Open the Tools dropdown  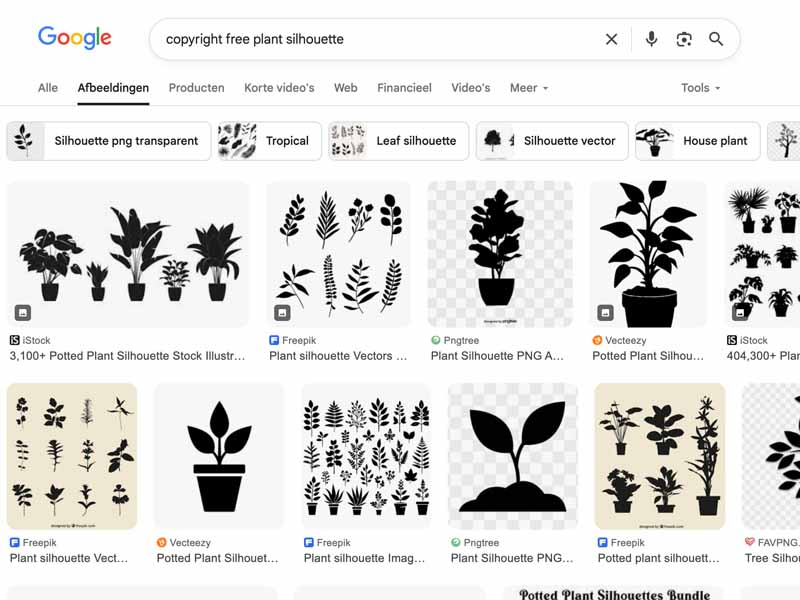pyautogui.click(x=700, y=88)
